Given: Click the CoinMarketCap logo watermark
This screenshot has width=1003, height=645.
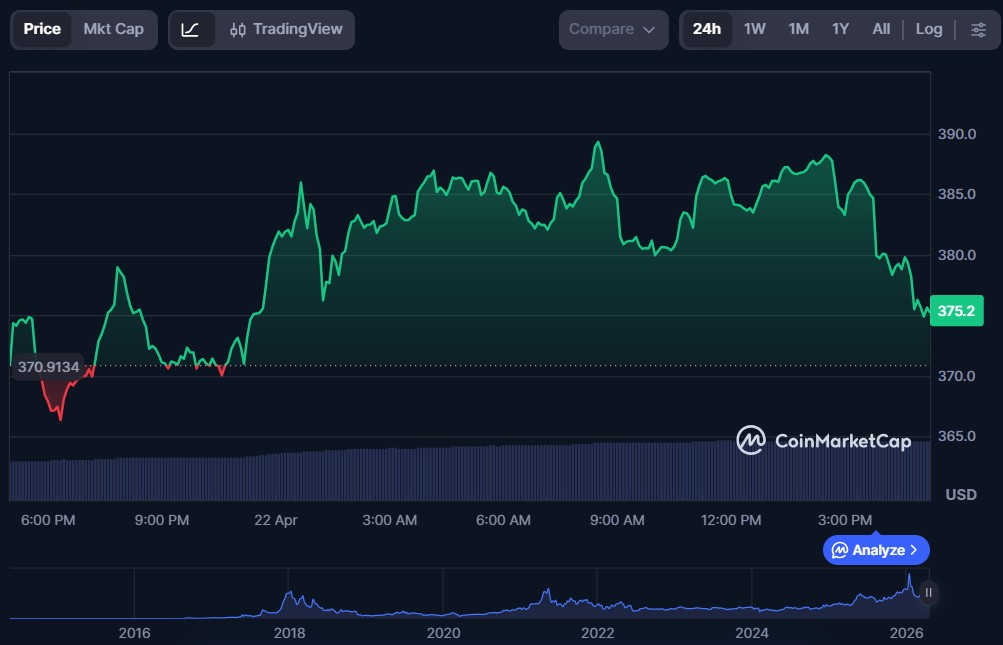Looking at the screenshot, I should click(824, 440).
